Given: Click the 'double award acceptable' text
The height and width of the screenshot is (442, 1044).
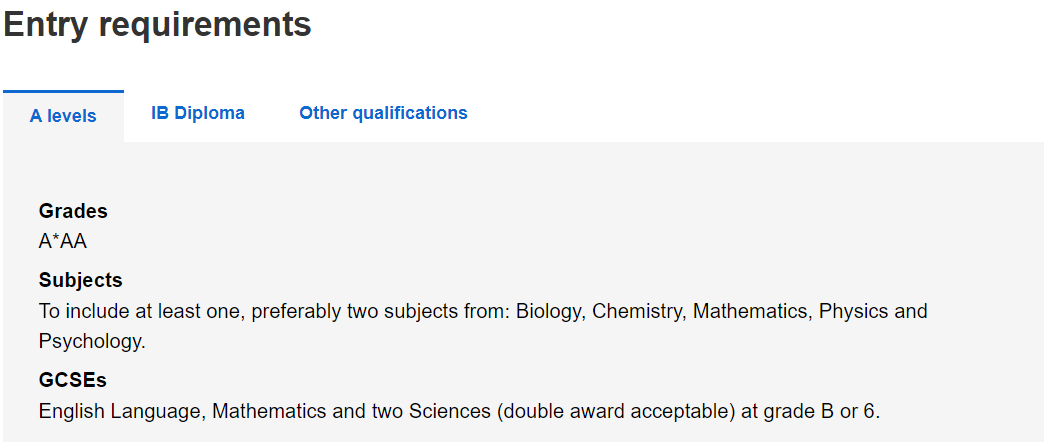Looking at the screenshot, I should (616, 411).
